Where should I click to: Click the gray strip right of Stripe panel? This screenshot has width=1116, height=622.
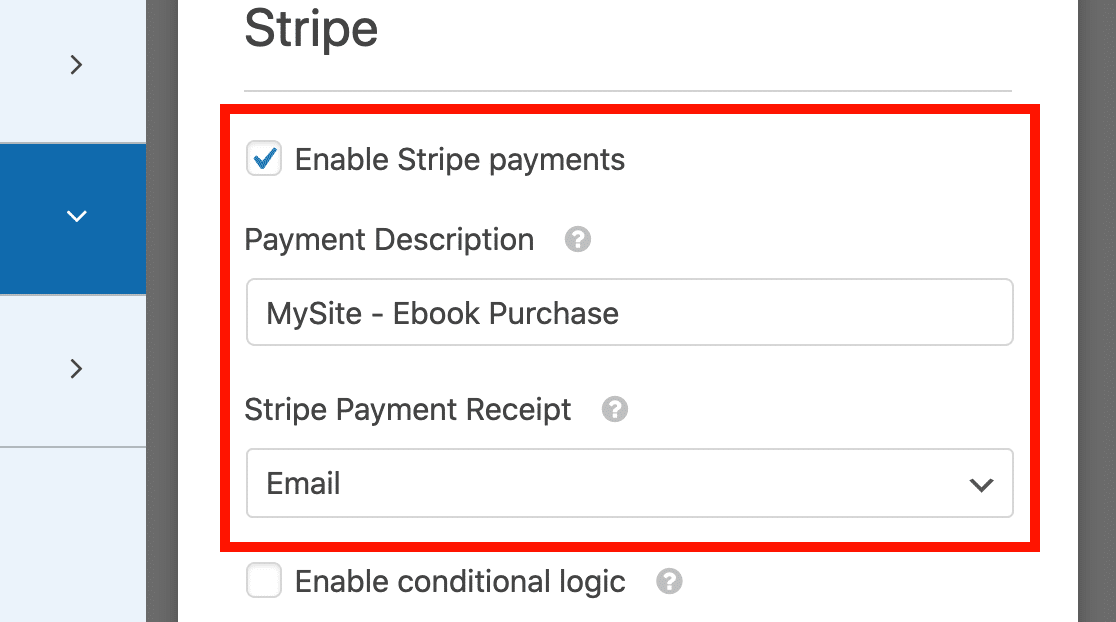(1097, 311)
